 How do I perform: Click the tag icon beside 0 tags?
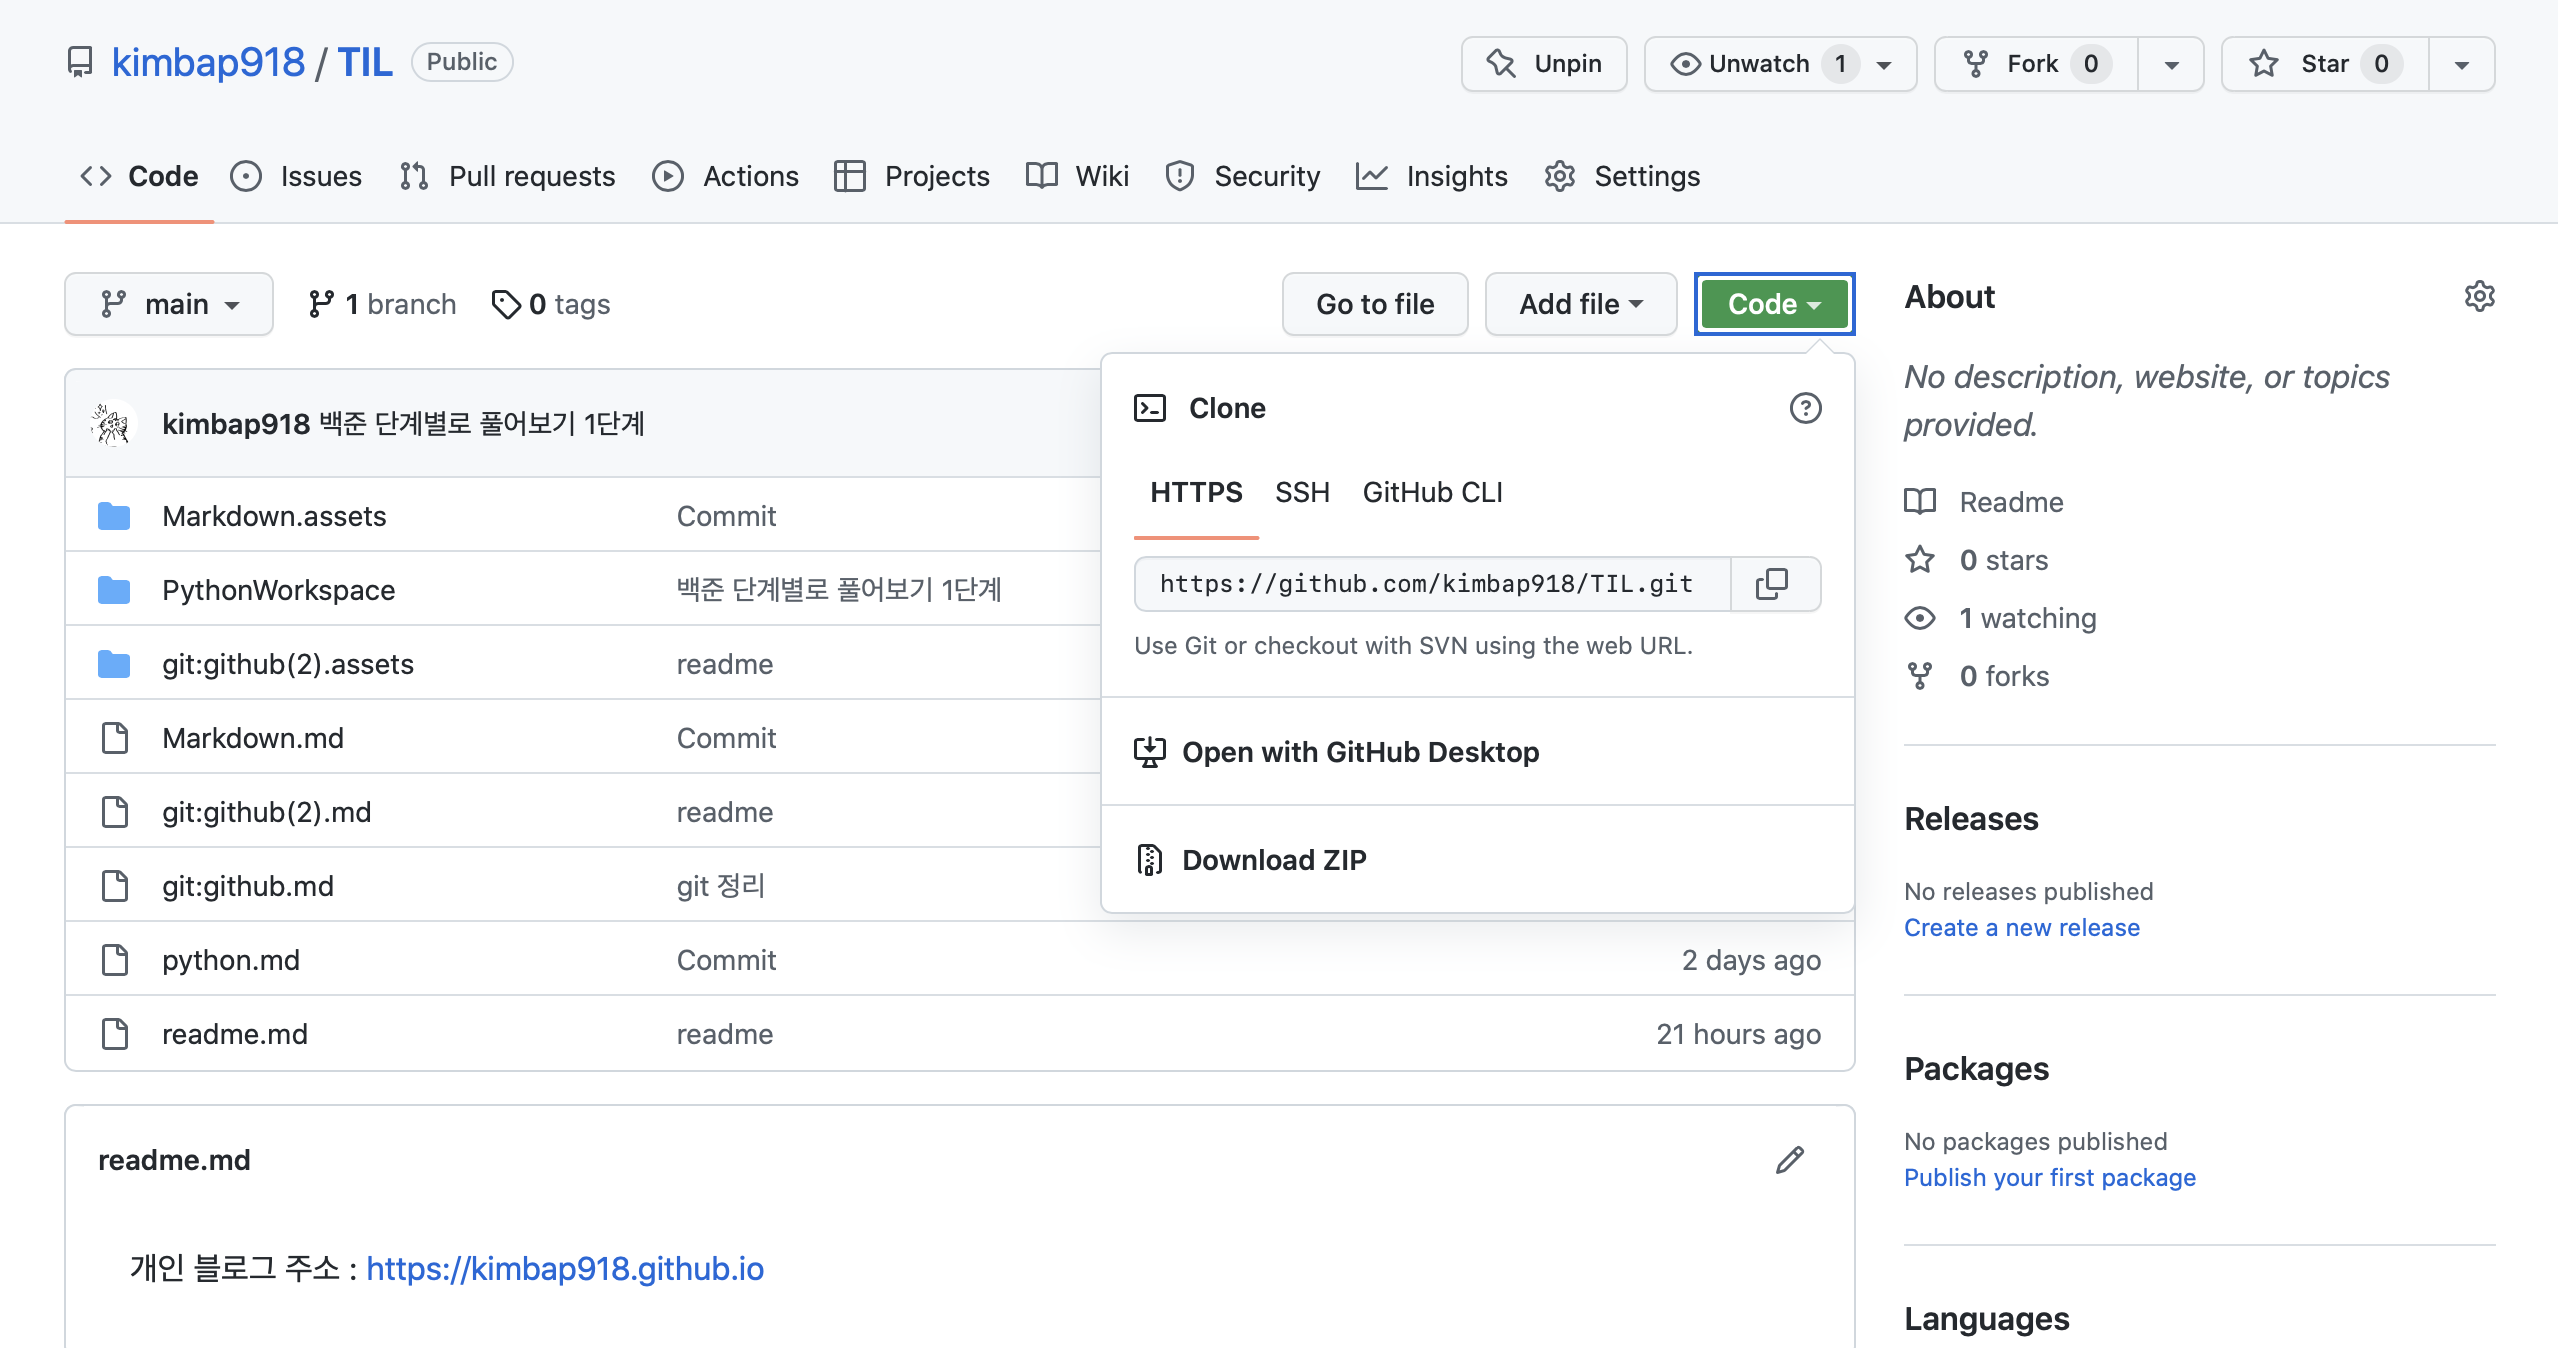506,304
